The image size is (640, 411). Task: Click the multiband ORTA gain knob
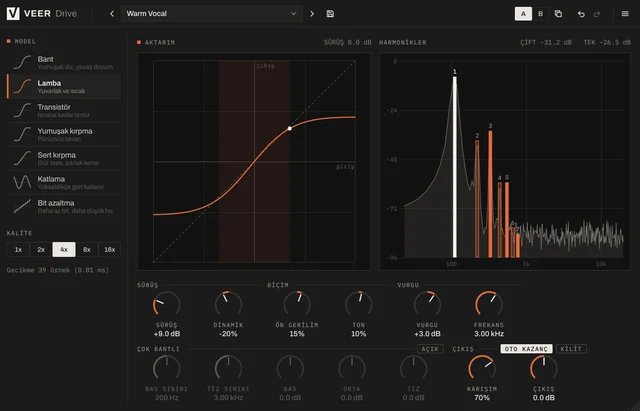coord(352,369)
